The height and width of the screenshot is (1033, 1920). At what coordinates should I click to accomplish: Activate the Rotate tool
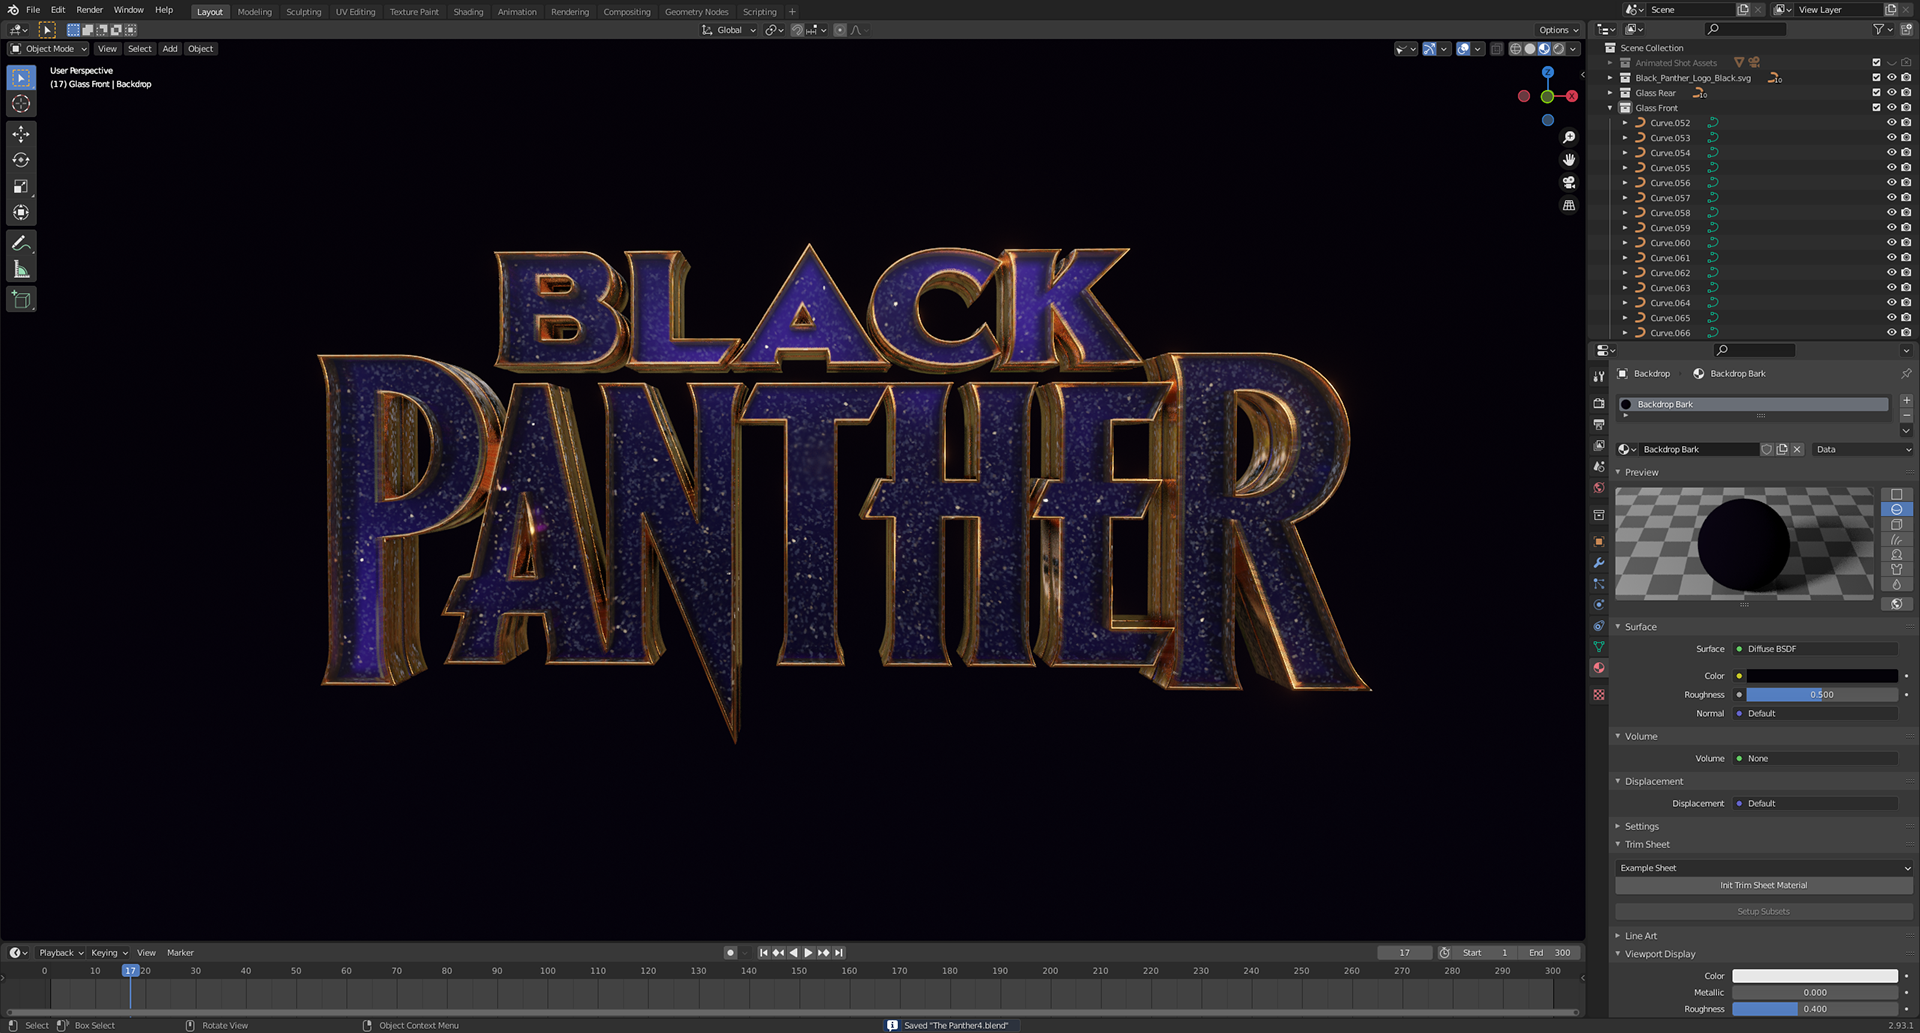21,160
